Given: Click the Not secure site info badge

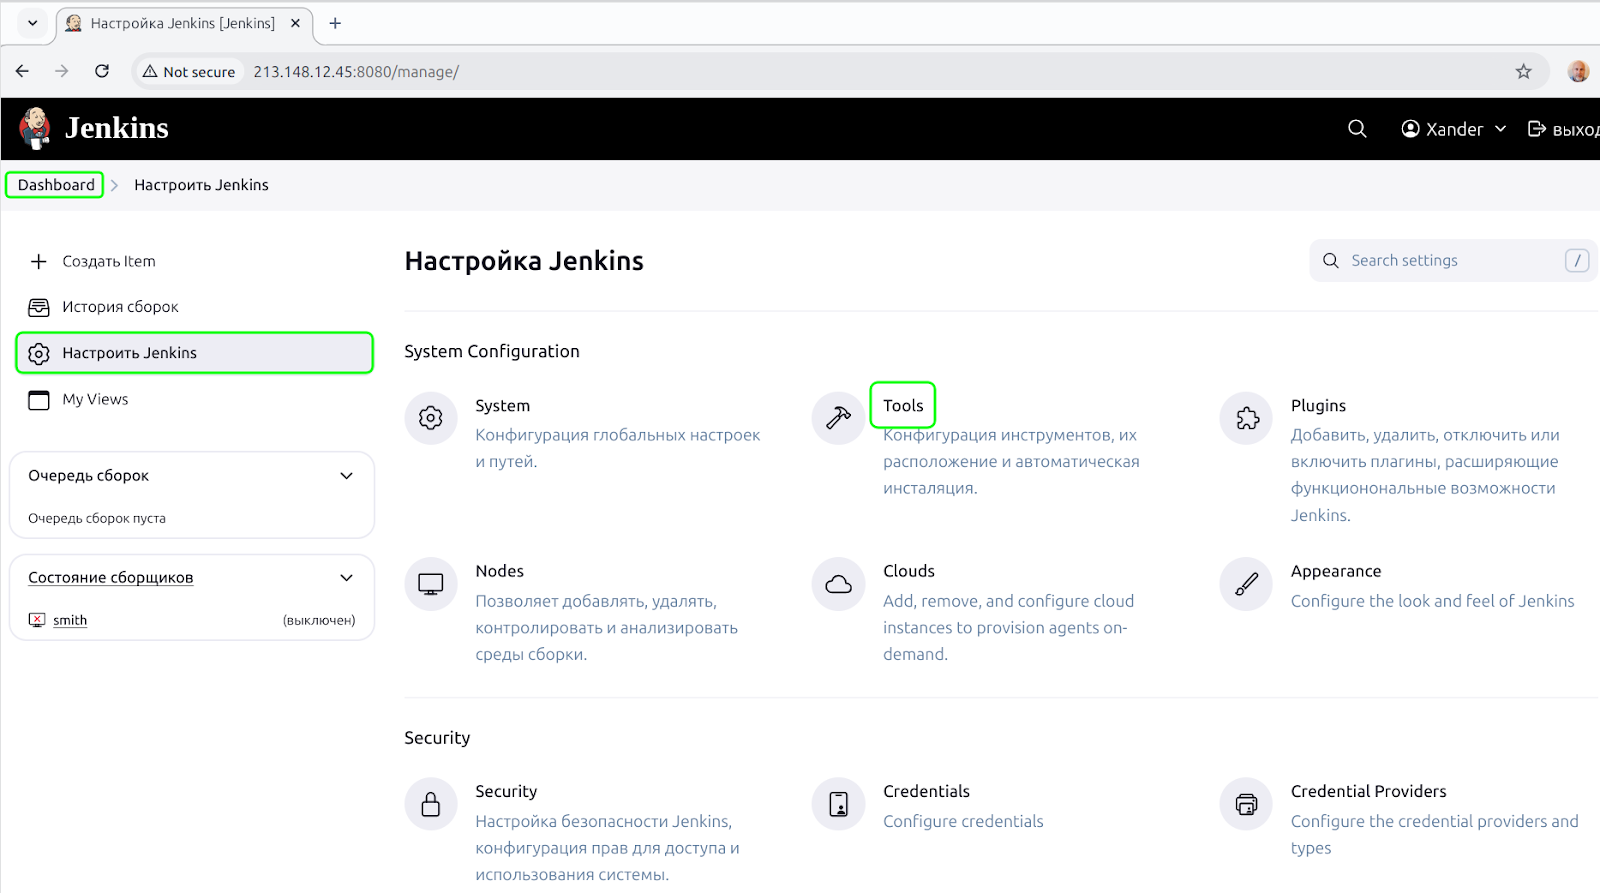Looking at the screenshot, I should pos(189,72).
